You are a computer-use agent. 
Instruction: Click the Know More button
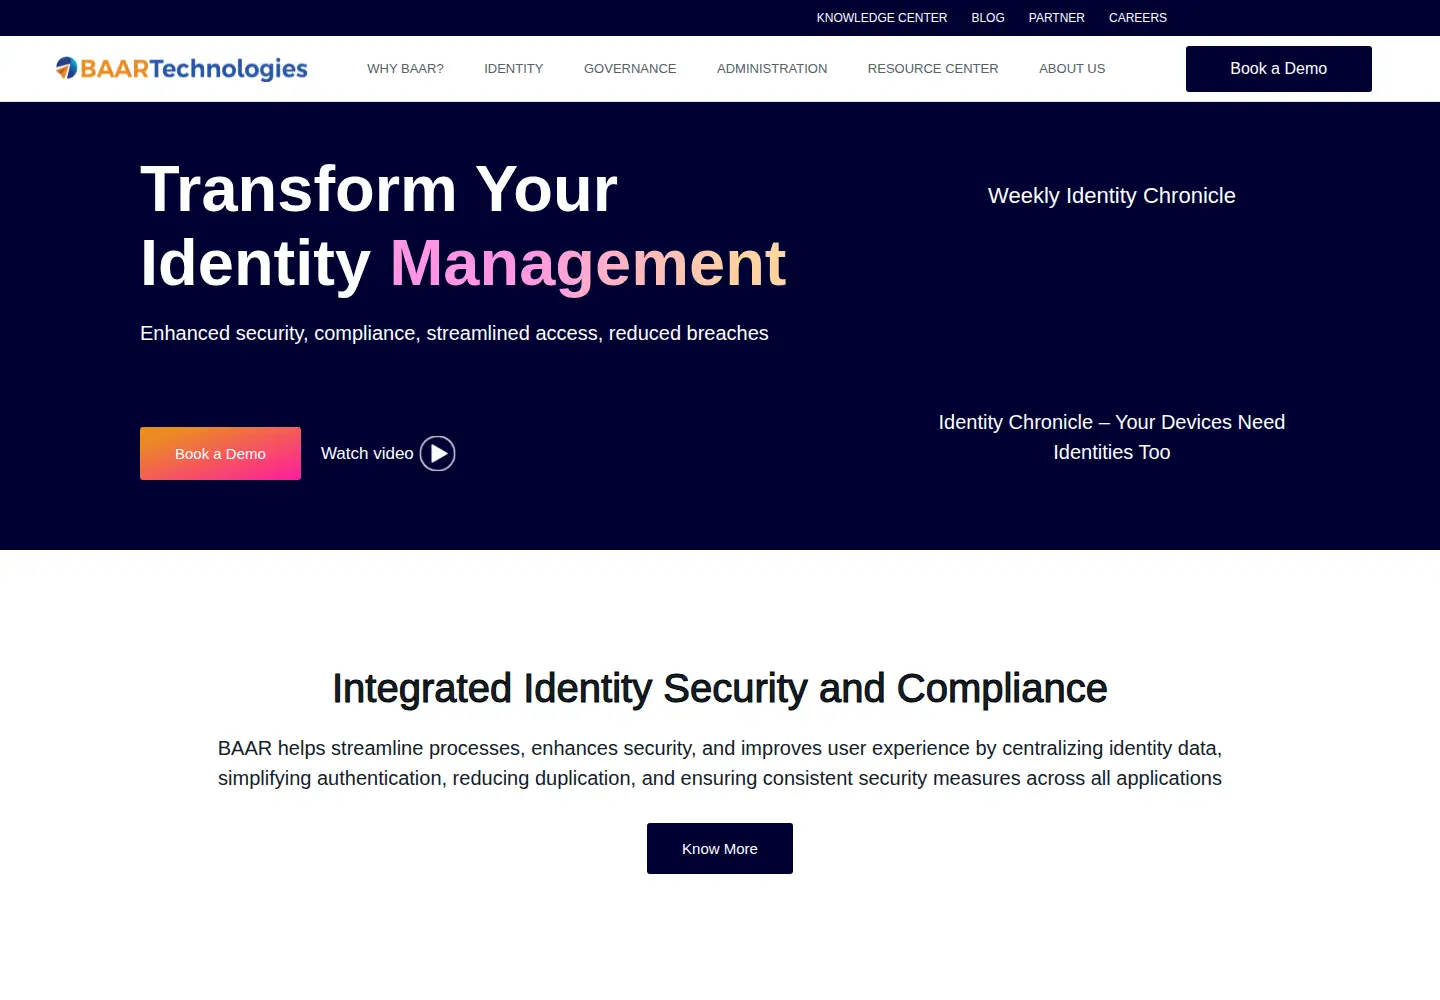pos(720,849)
